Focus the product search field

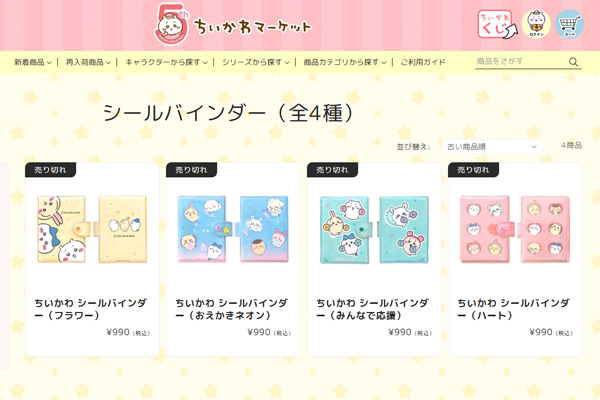[521, 62]
